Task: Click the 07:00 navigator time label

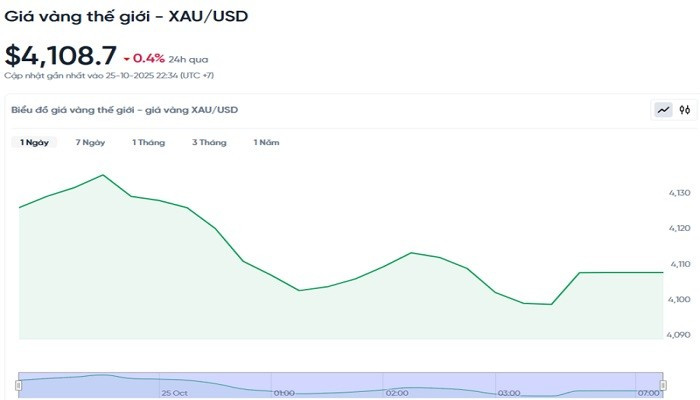Action: (647, 393)
